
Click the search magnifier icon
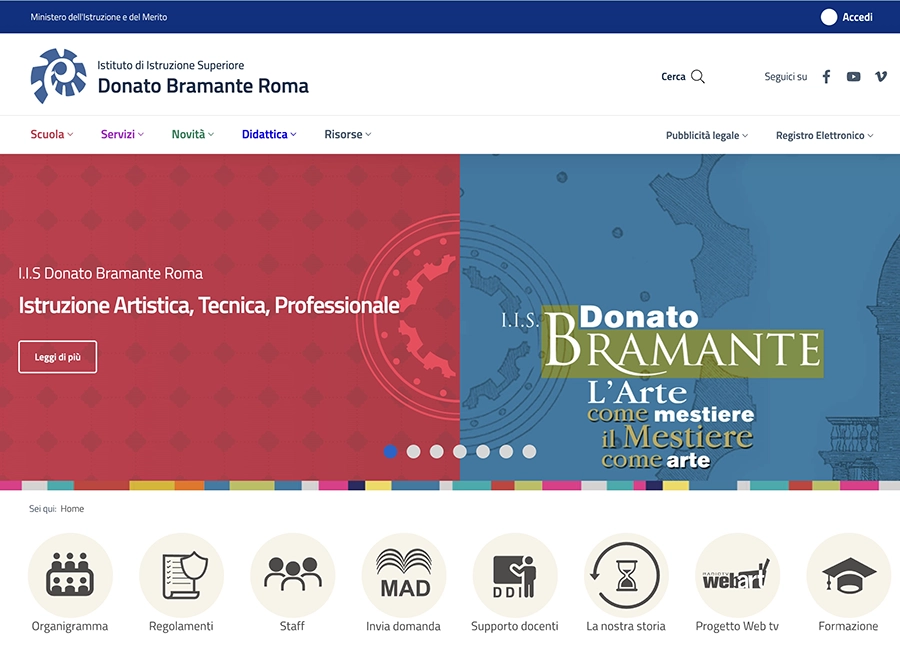point(697,76)
